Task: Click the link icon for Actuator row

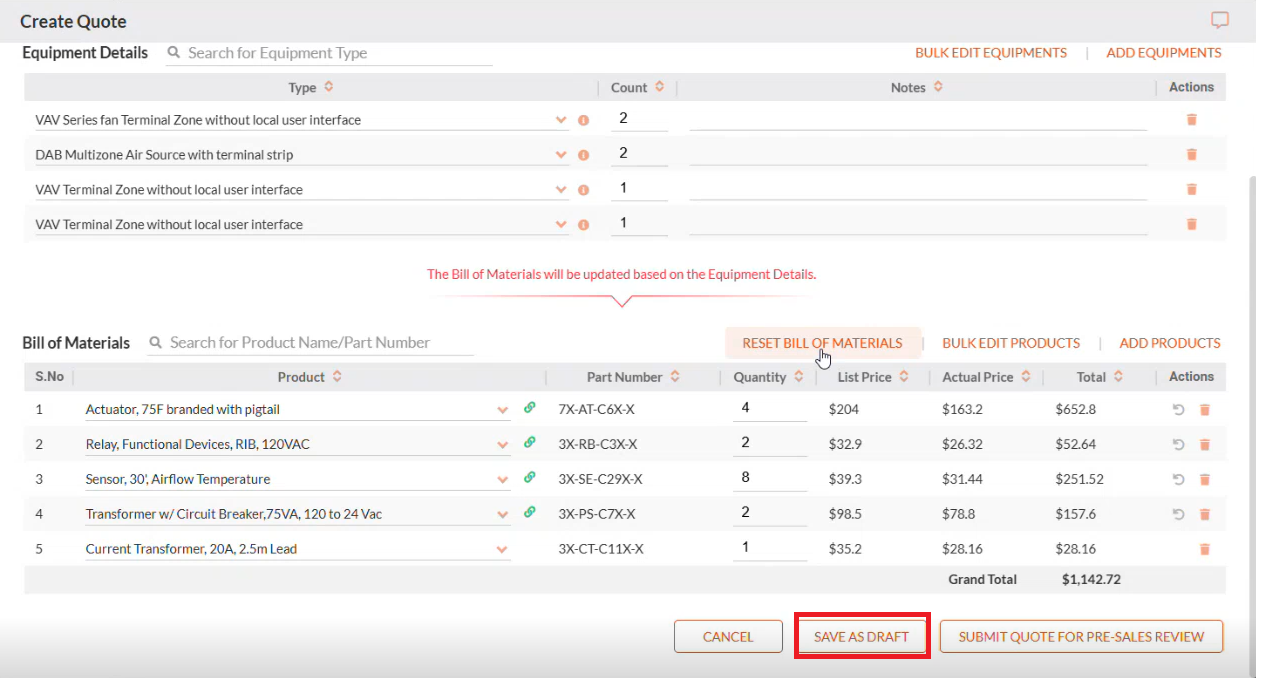Action: coord(530,407)
